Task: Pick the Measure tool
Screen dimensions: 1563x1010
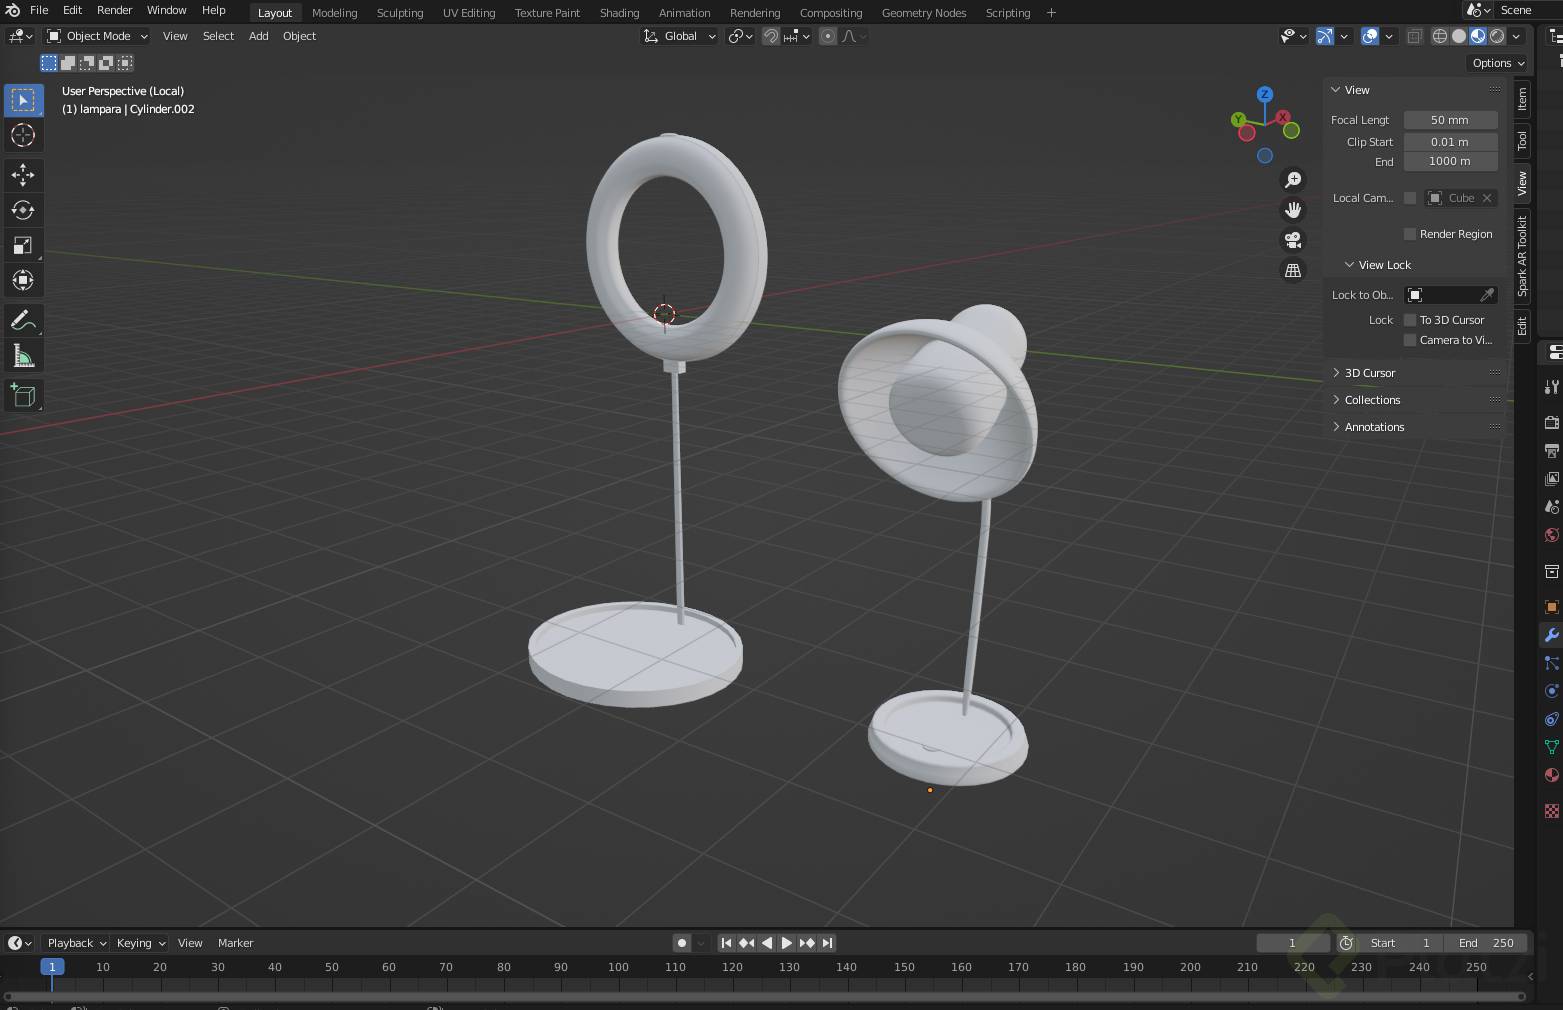Action: (x=22, y=356)
